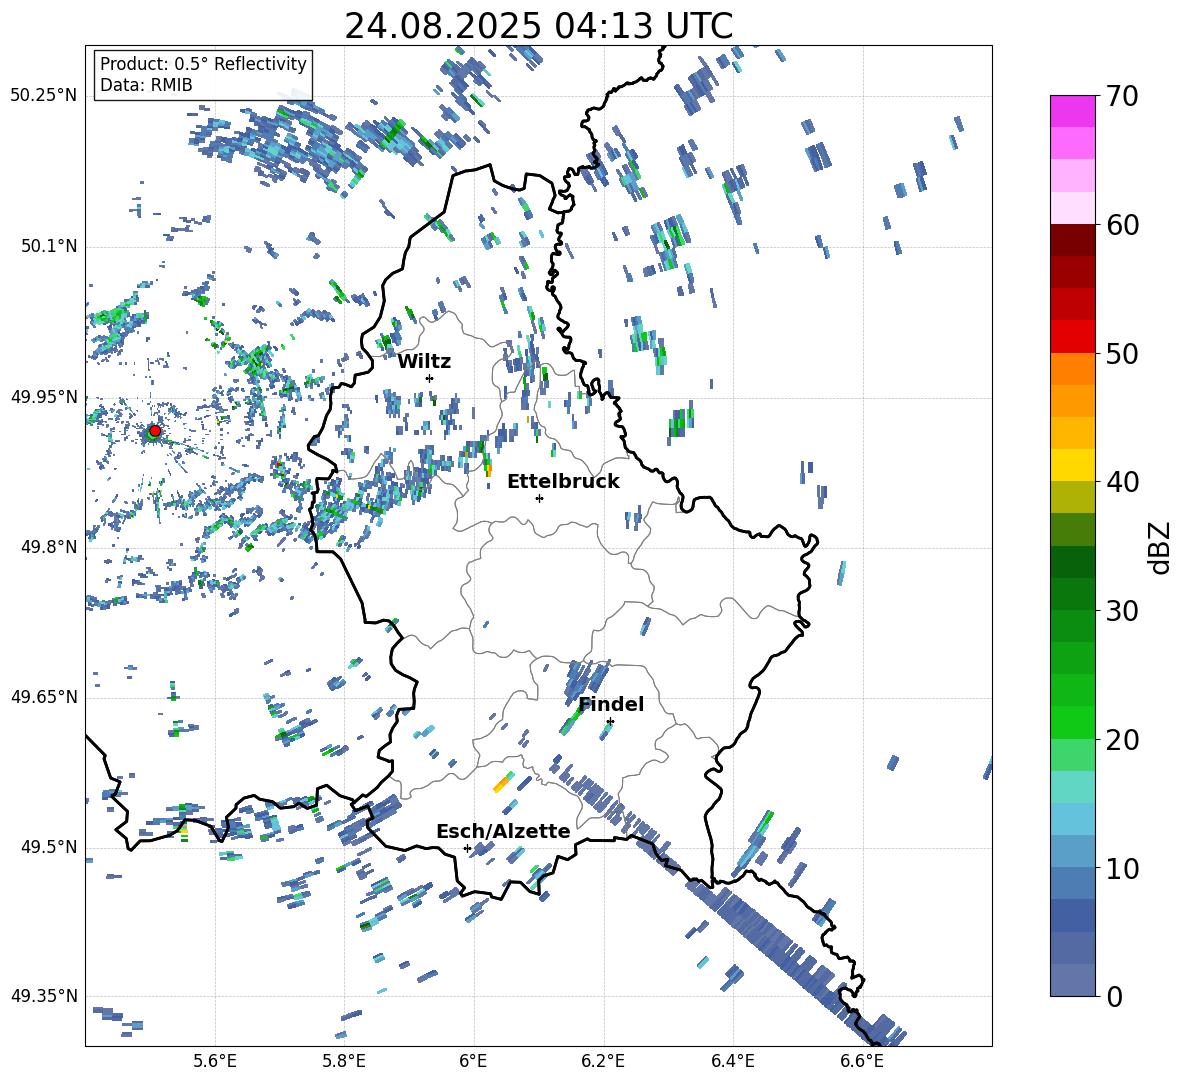The image size is (1184, 1081).
Task: Click the colorbar tick label 70
Action: tap(1122, 97)
